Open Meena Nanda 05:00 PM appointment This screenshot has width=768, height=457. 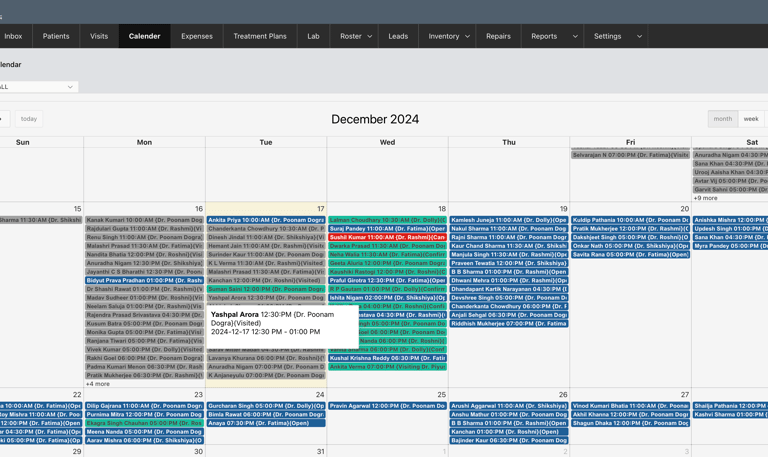[144, 432]
